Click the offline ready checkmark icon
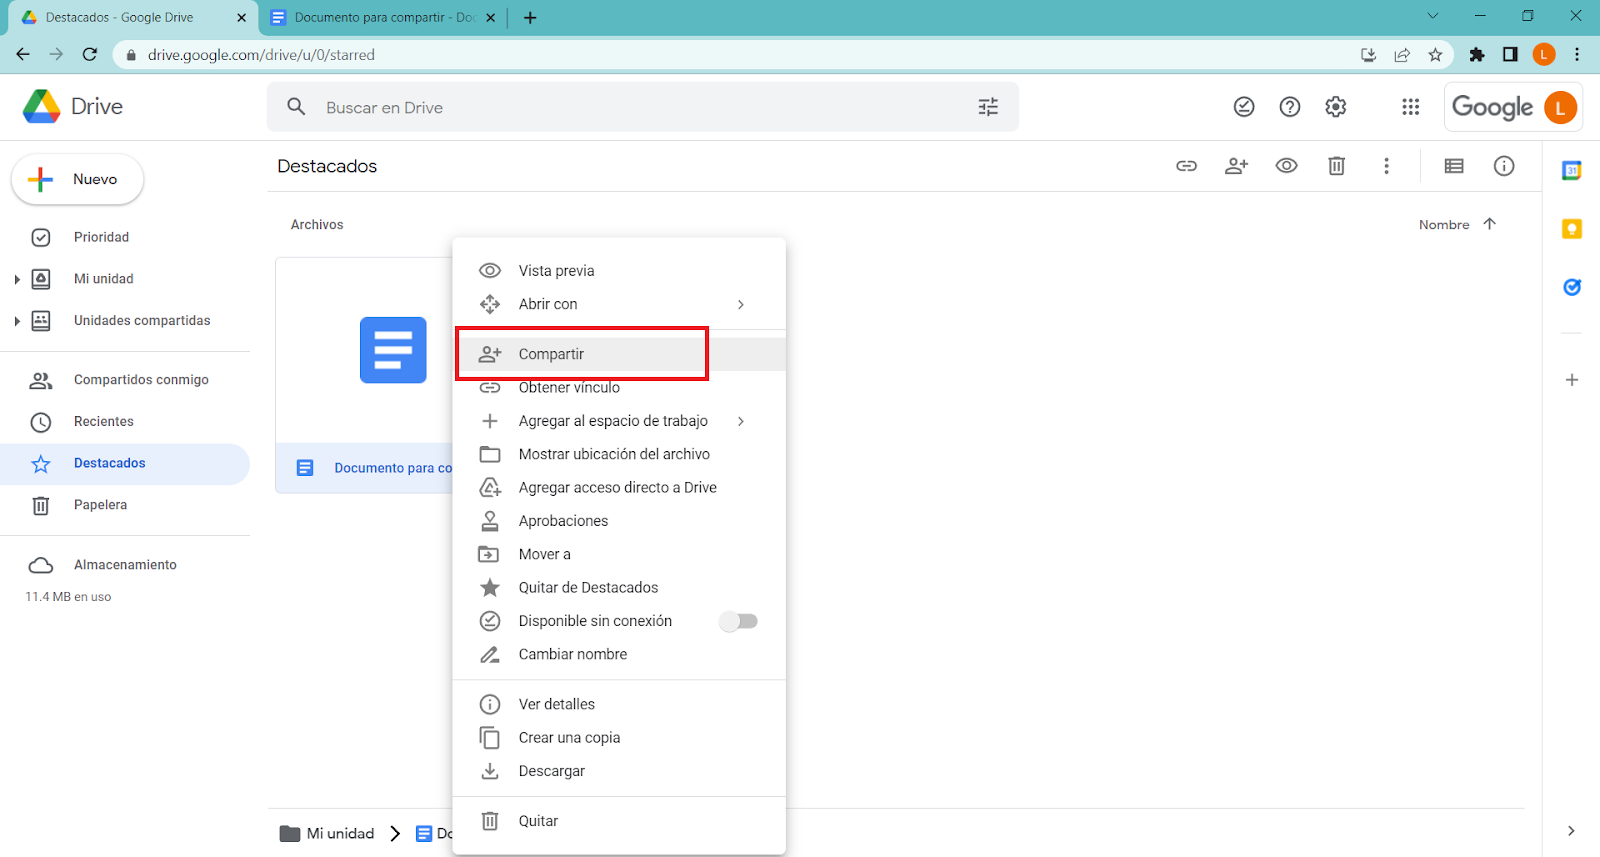The height and width of the screenshot is (857, 1600). [x=1244, y=107]
